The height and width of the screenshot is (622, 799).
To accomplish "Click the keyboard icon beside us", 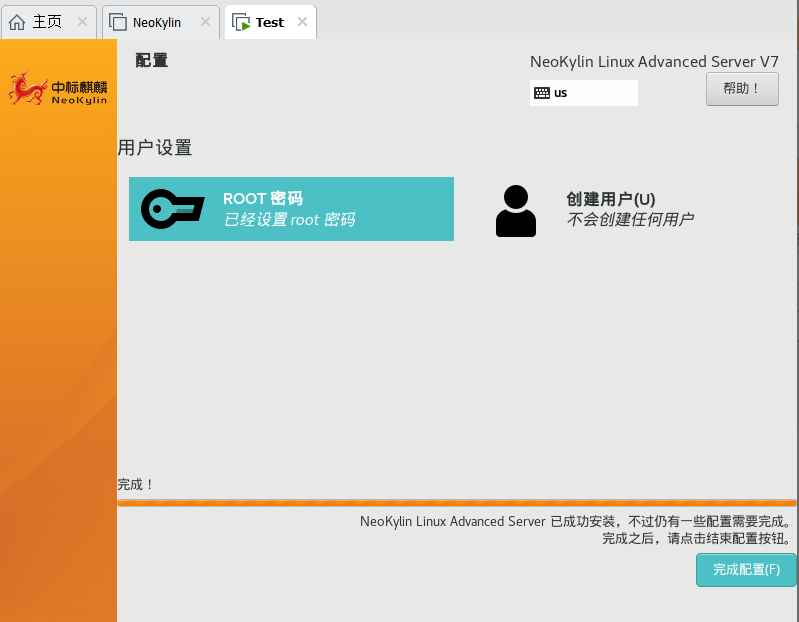I will point(542,93).
